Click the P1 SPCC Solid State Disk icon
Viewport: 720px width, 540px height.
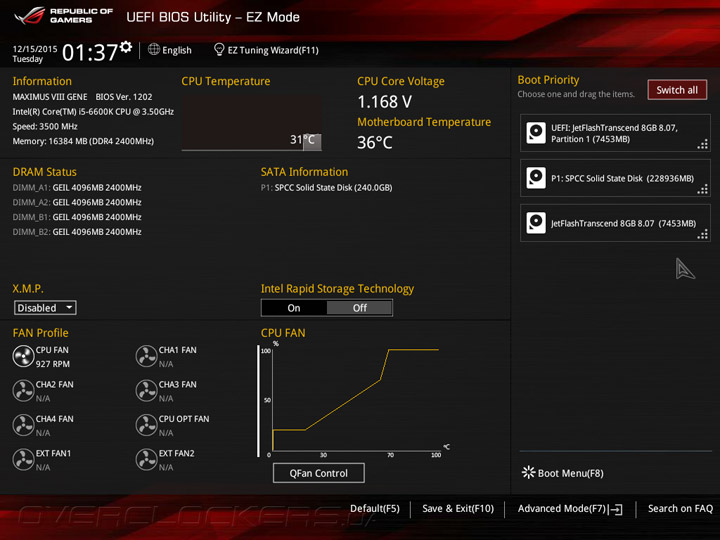pos(536,178)
